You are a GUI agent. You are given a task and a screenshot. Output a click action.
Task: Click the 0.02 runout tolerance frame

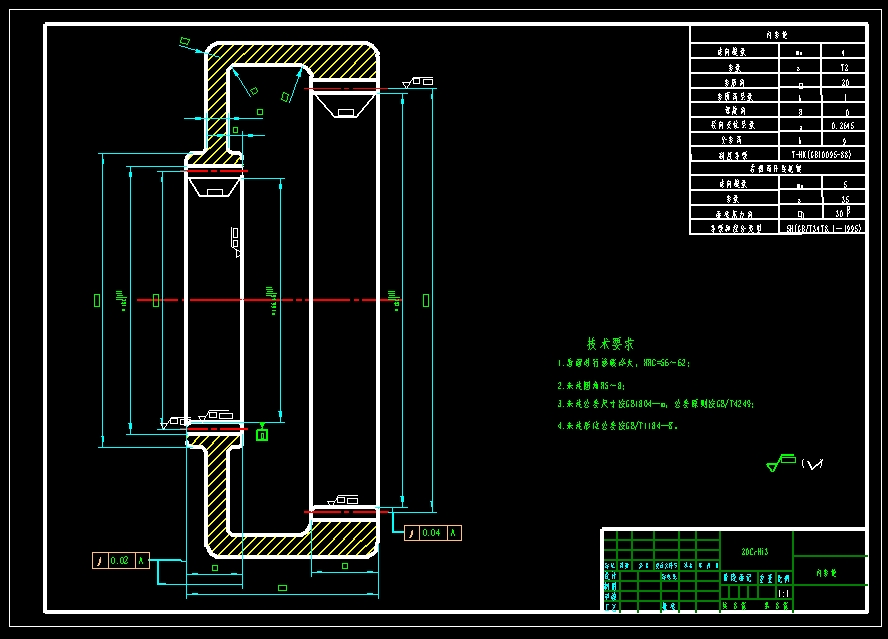pos(121,560)
